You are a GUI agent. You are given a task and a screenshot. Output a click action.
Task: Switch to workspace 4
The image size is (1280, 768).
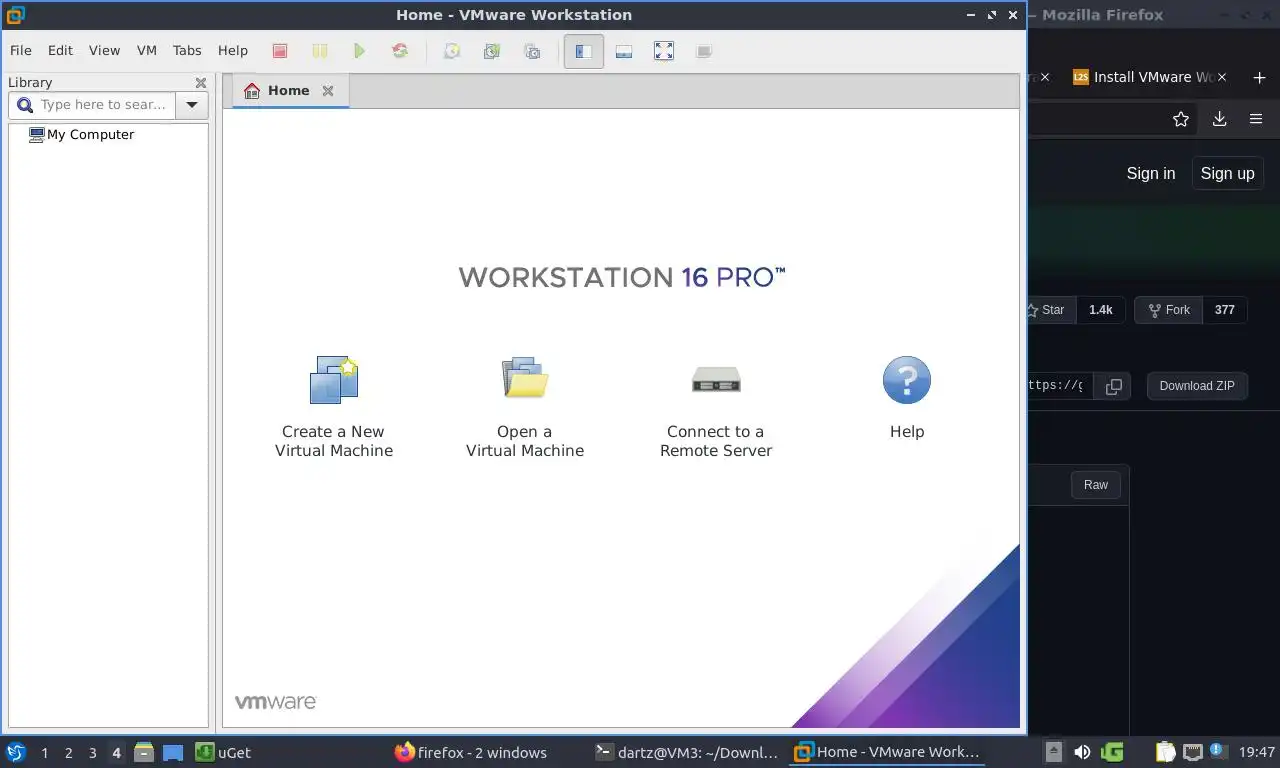[116, 753]
